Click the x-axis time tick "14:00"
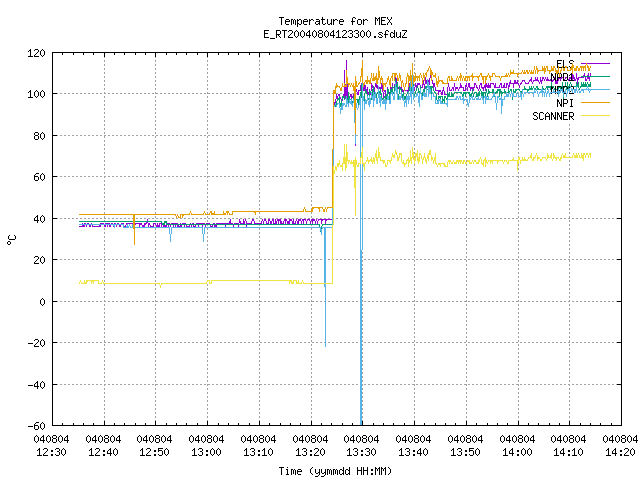 [517, 452]
